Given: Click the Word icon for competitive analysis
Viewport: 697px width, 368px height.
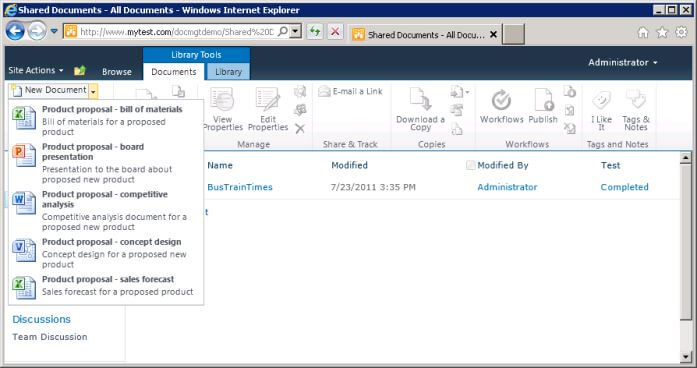Looking at the screenshot, I should [24, 203].
